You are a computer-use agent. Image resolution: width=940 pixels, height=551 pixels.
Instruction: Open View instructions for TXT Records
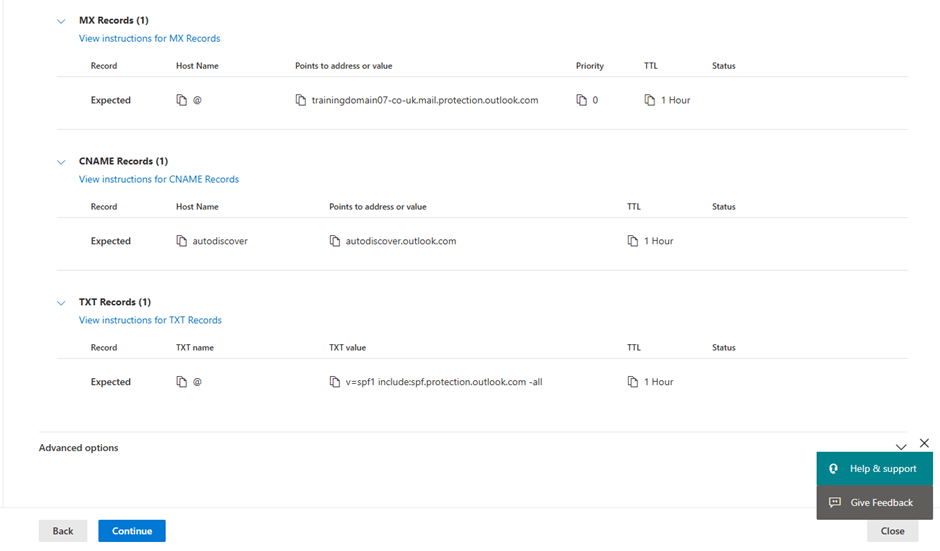tap(150, 320)
